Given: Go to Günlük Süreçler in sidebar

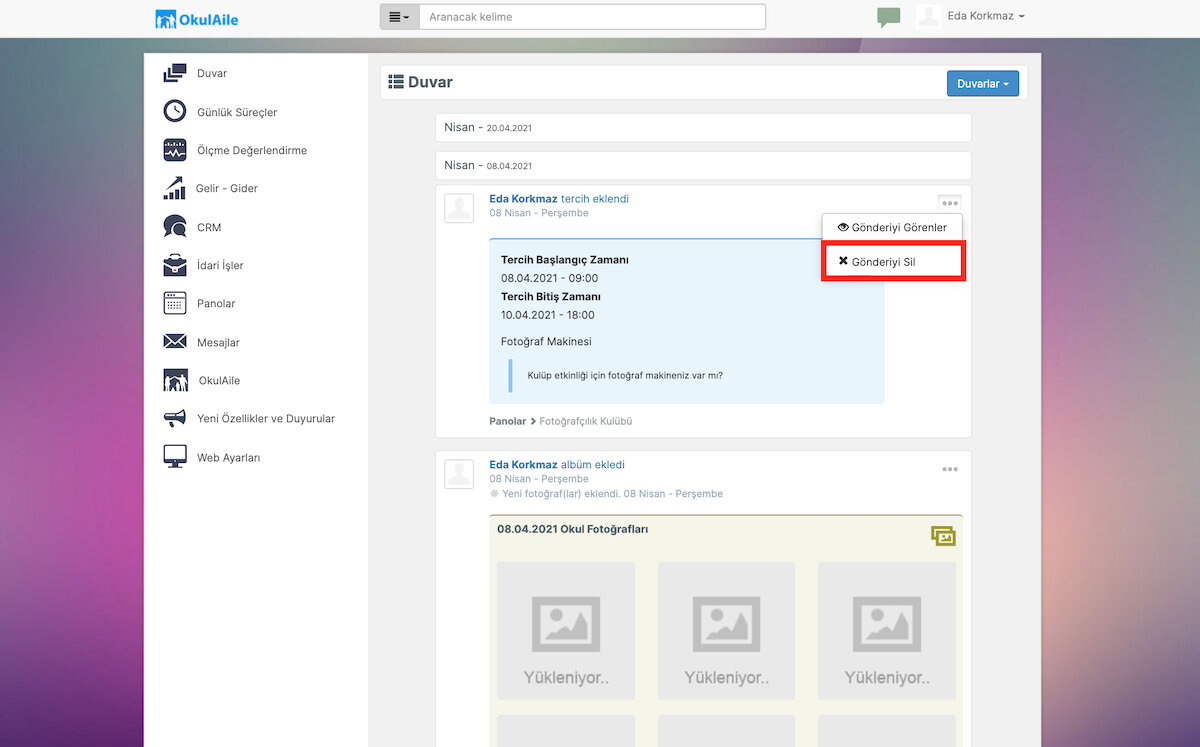Looking at the screenshot, I should coord(237,112).
